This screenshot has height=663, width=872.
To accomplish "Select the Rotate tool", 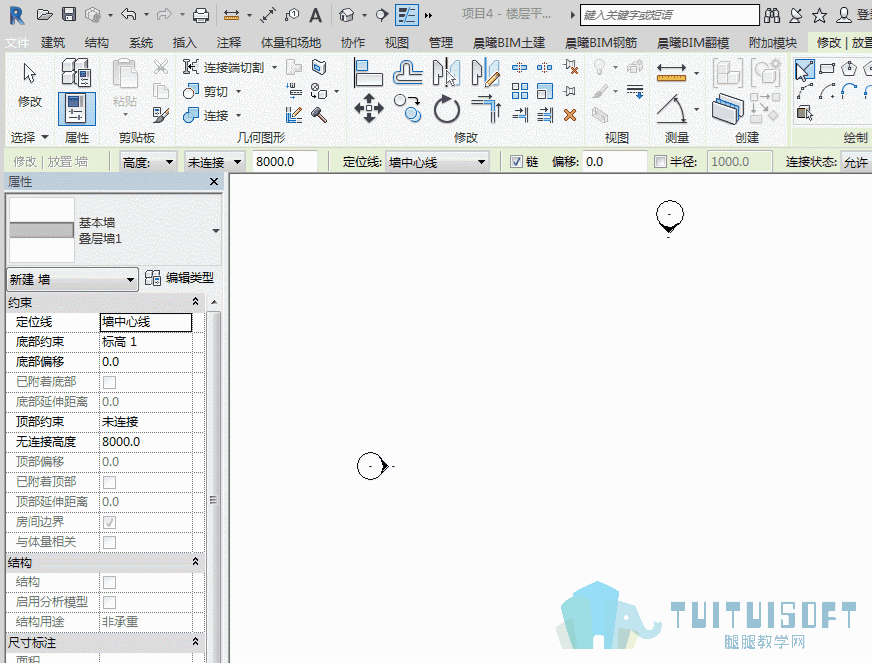I will (x=447, y=108).
